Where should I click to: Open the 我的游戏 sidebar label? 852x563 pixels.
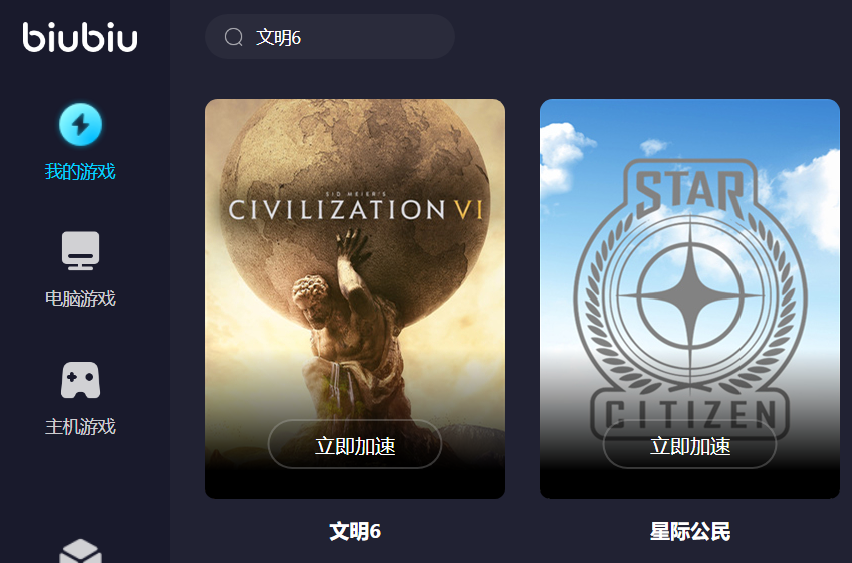point(80,172)
